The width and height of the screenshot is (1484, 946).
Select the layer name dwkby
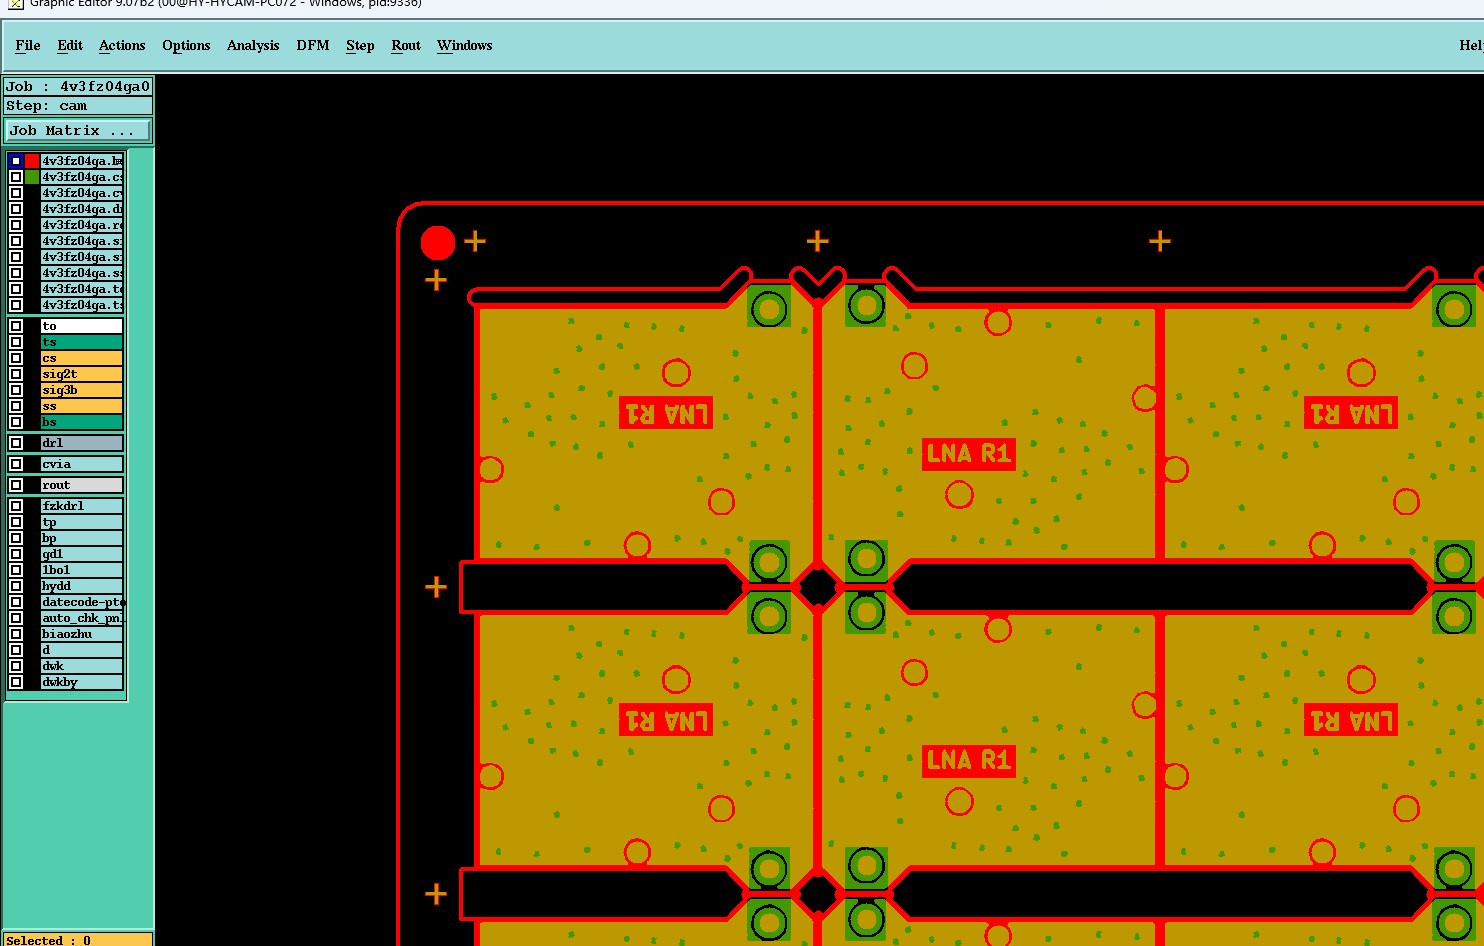(82, 682)
